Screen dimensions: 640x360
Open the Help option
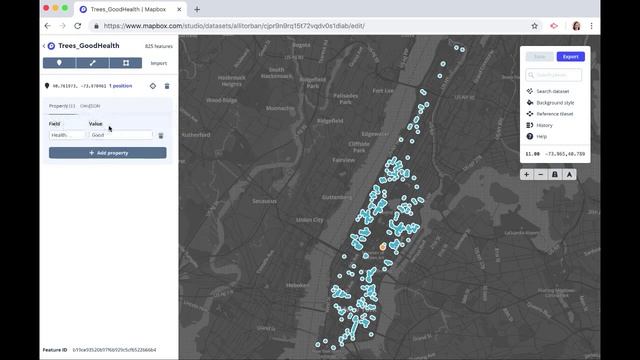537,136
